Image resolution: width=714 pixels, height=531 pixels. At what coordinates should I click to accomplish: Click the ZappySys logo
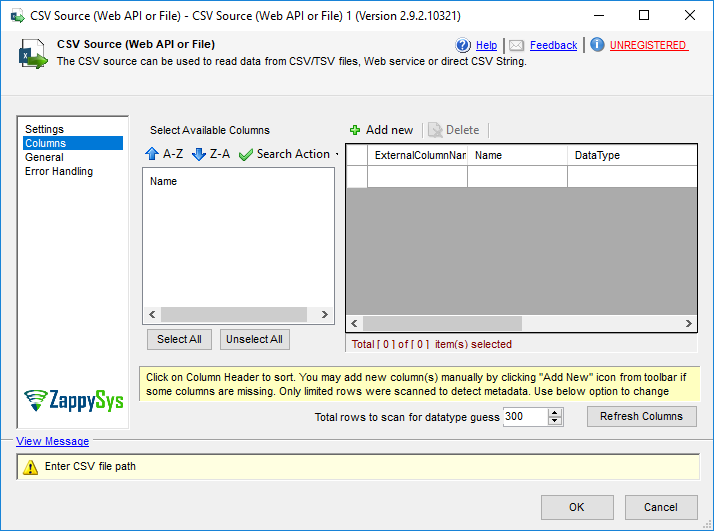point(74,400)
